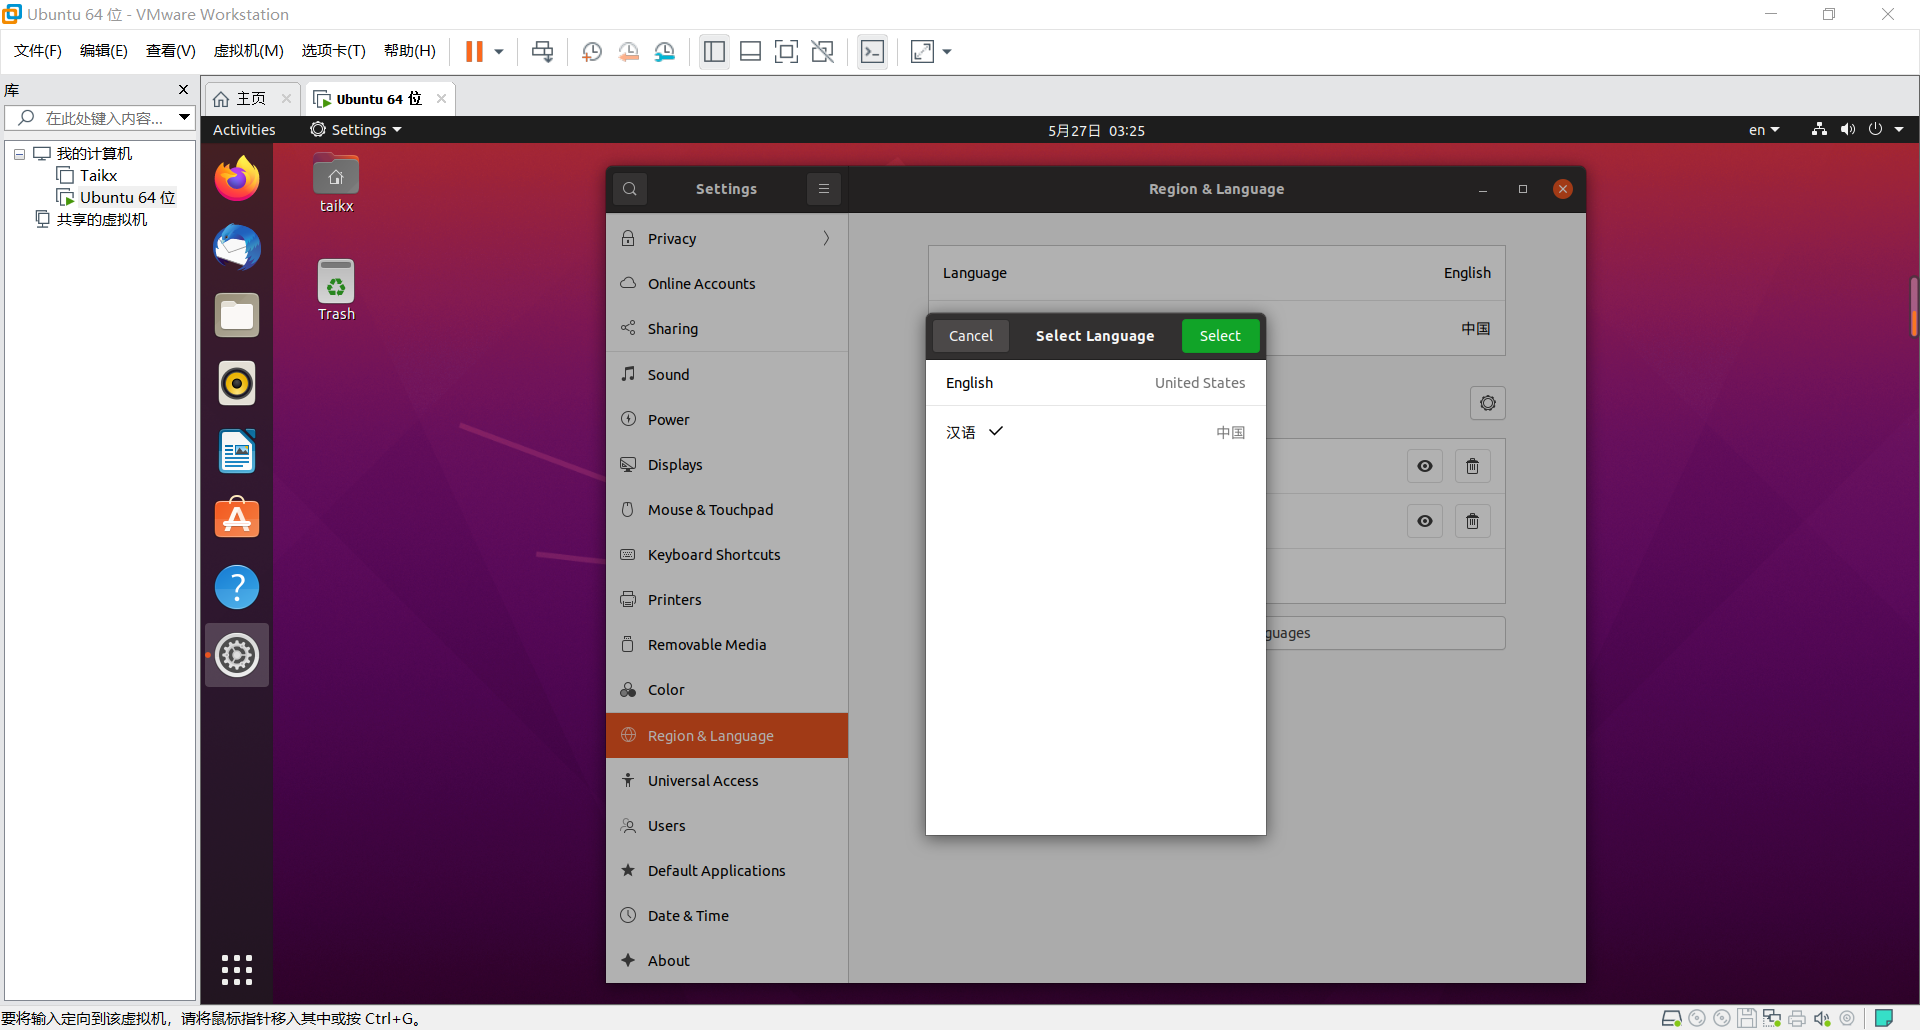The image size is (1920, 1030).
Task: Click the green Select button
Action: [1220, 336]
